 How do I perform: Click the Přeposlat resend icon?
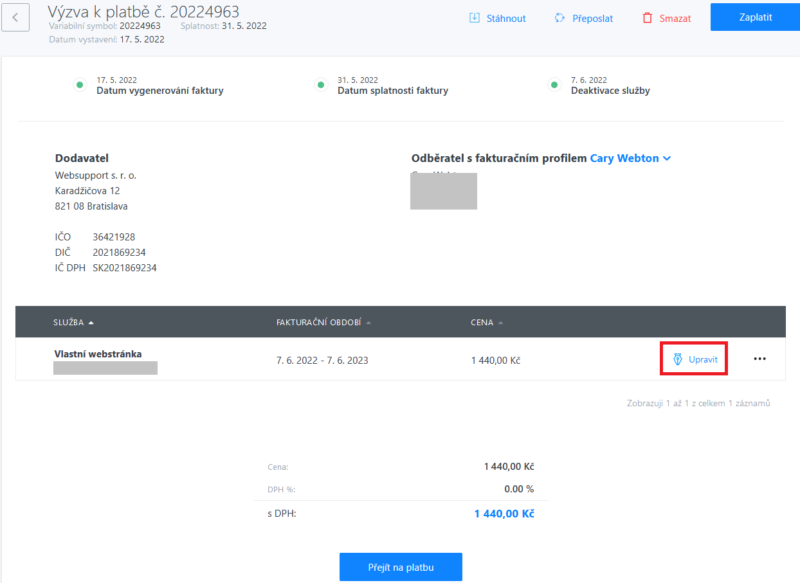(560, 18)
